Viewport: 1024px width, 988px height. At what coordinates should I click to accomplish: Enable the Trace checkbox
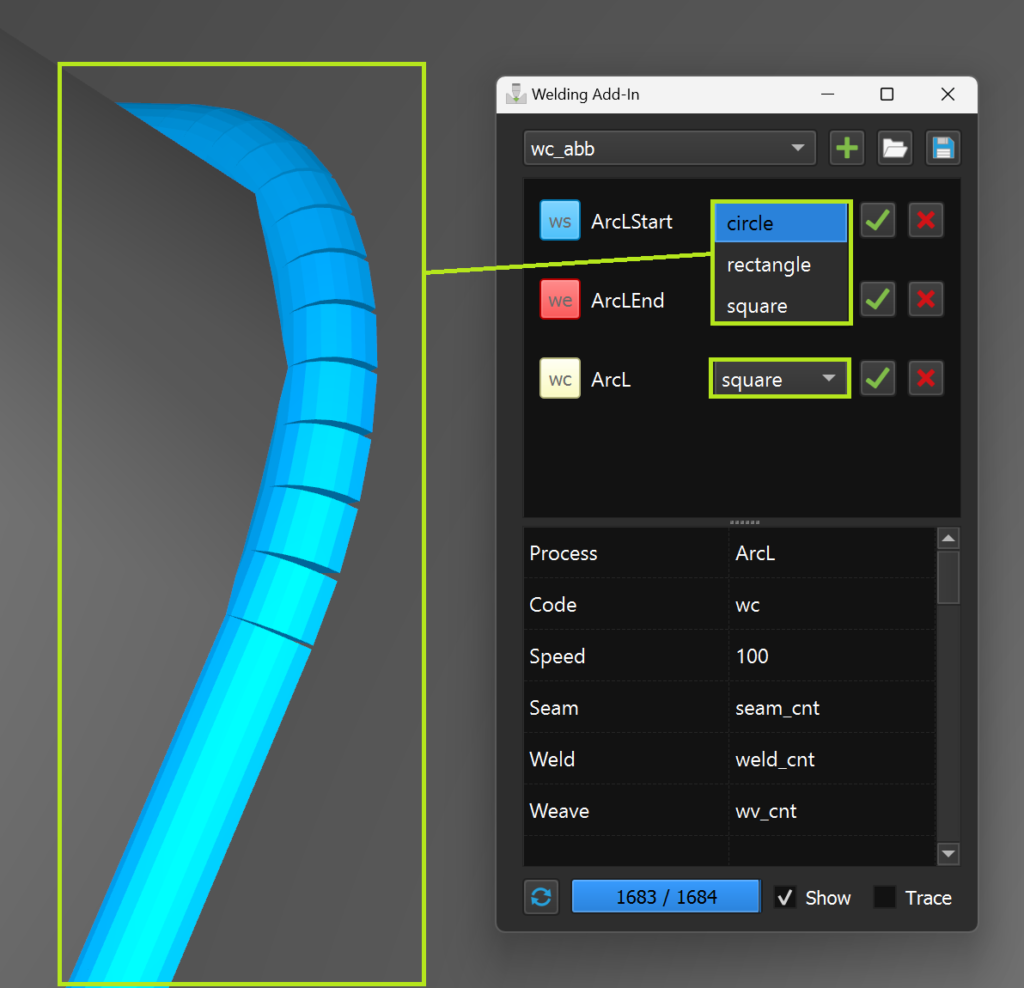click(x=884, y=897)
